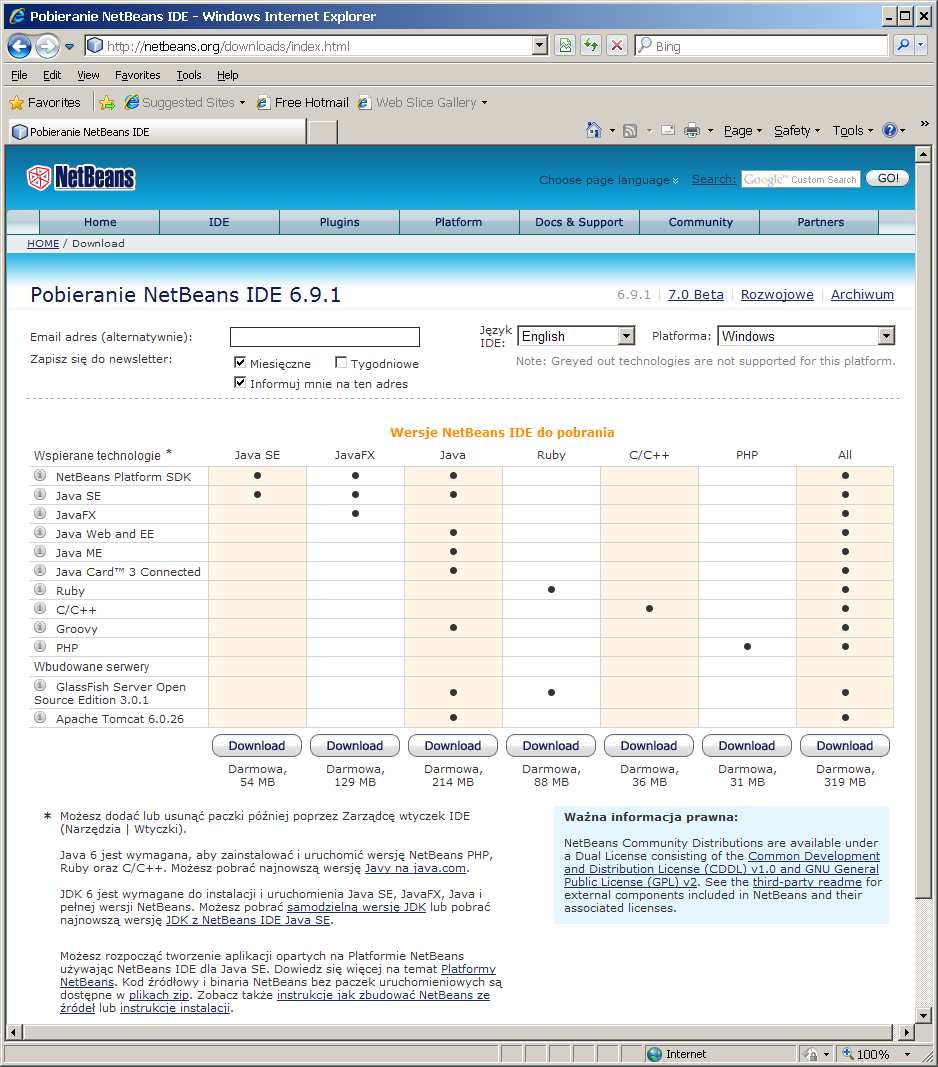Open the Archiwum link
Viewport: 938px width, 1067px height.
point(862,295)
